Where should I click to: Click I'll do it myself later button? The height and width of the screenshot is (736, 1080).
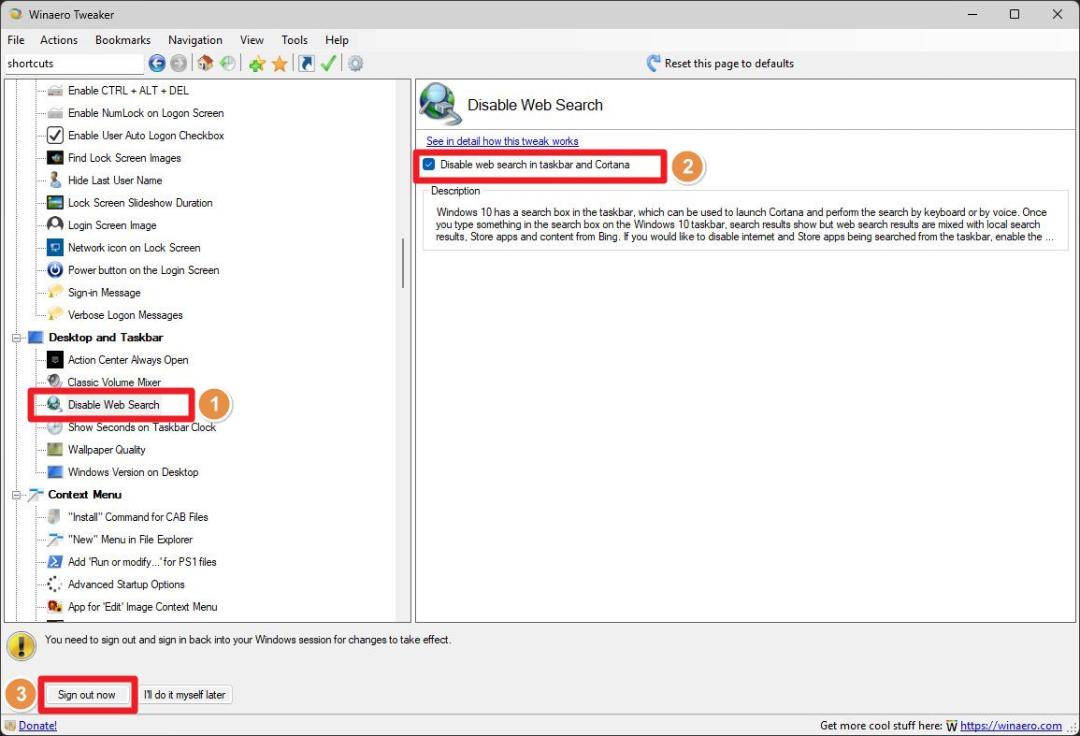click(185, 695)
